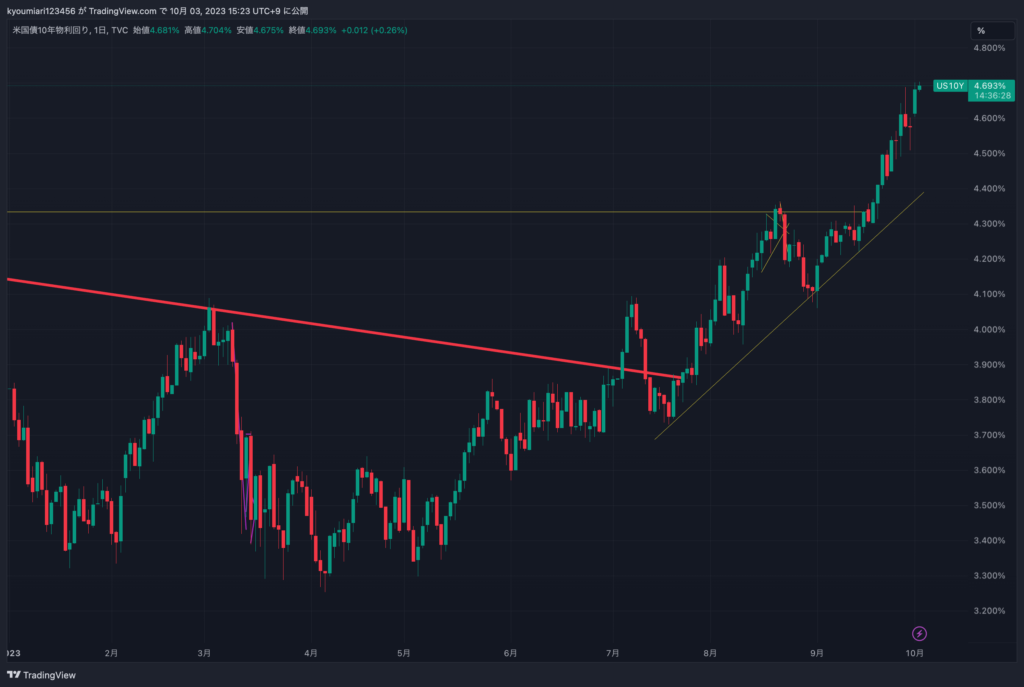Click the 4.500% price axis label
This screenshot has height=687, width=1024.
tap(989, 153)
